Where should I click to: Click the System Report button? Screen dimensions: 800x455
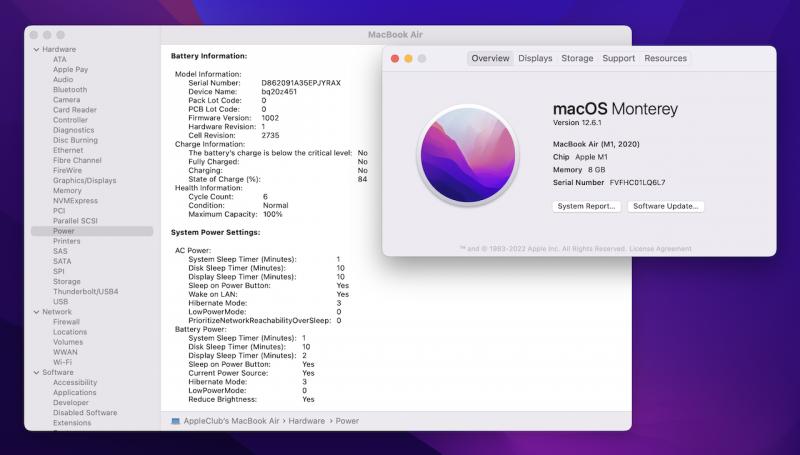pyautogui.click(x=586, y=206)
